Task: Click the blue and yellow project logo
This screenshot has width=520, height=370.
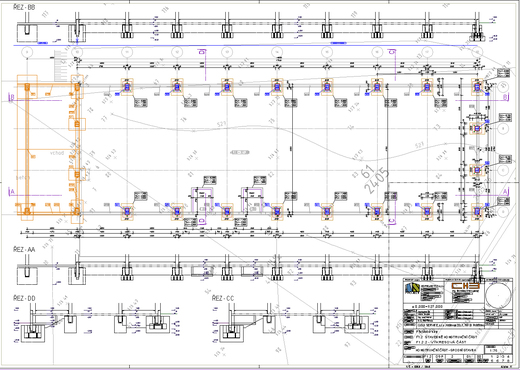Action: pos(412,288)
